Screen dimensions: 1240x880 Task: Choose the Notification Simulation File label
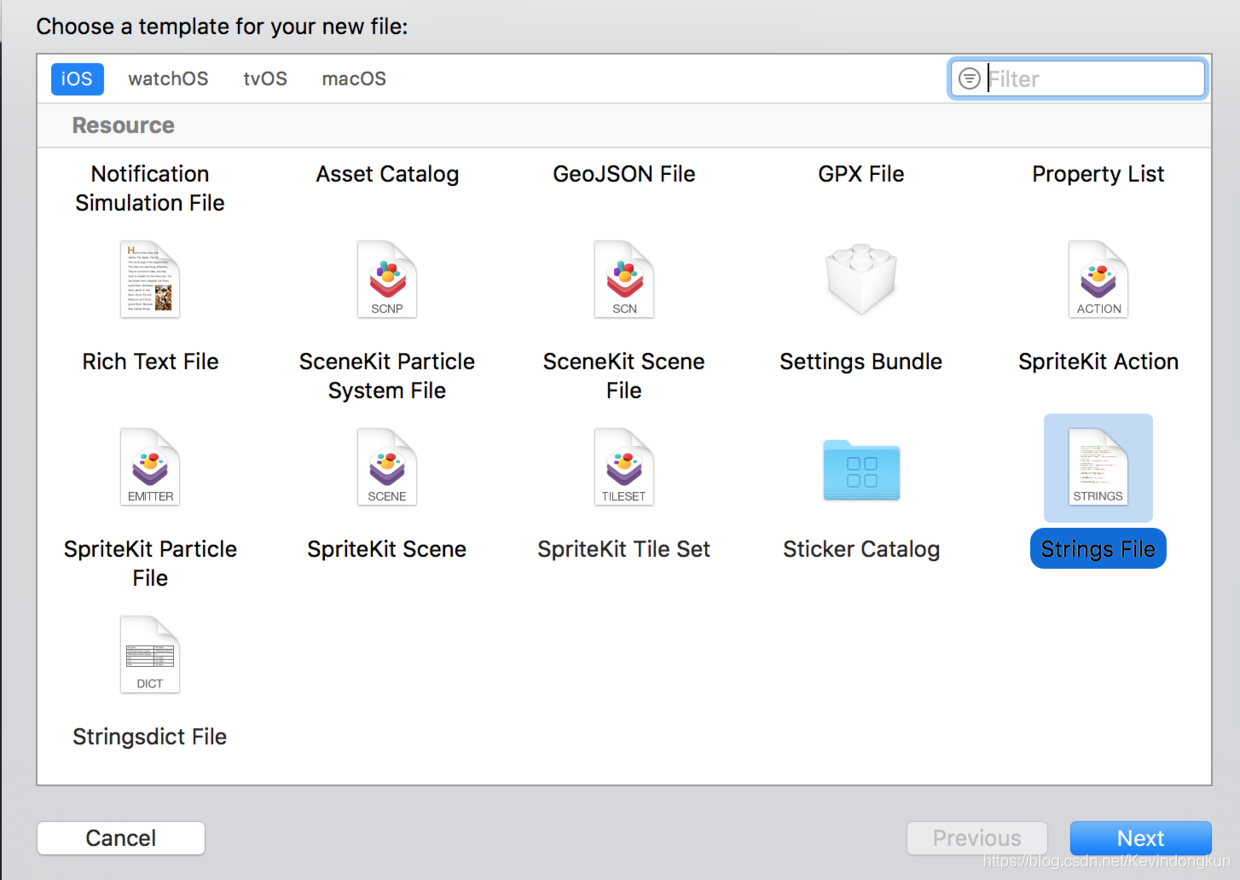pos(150,188)
